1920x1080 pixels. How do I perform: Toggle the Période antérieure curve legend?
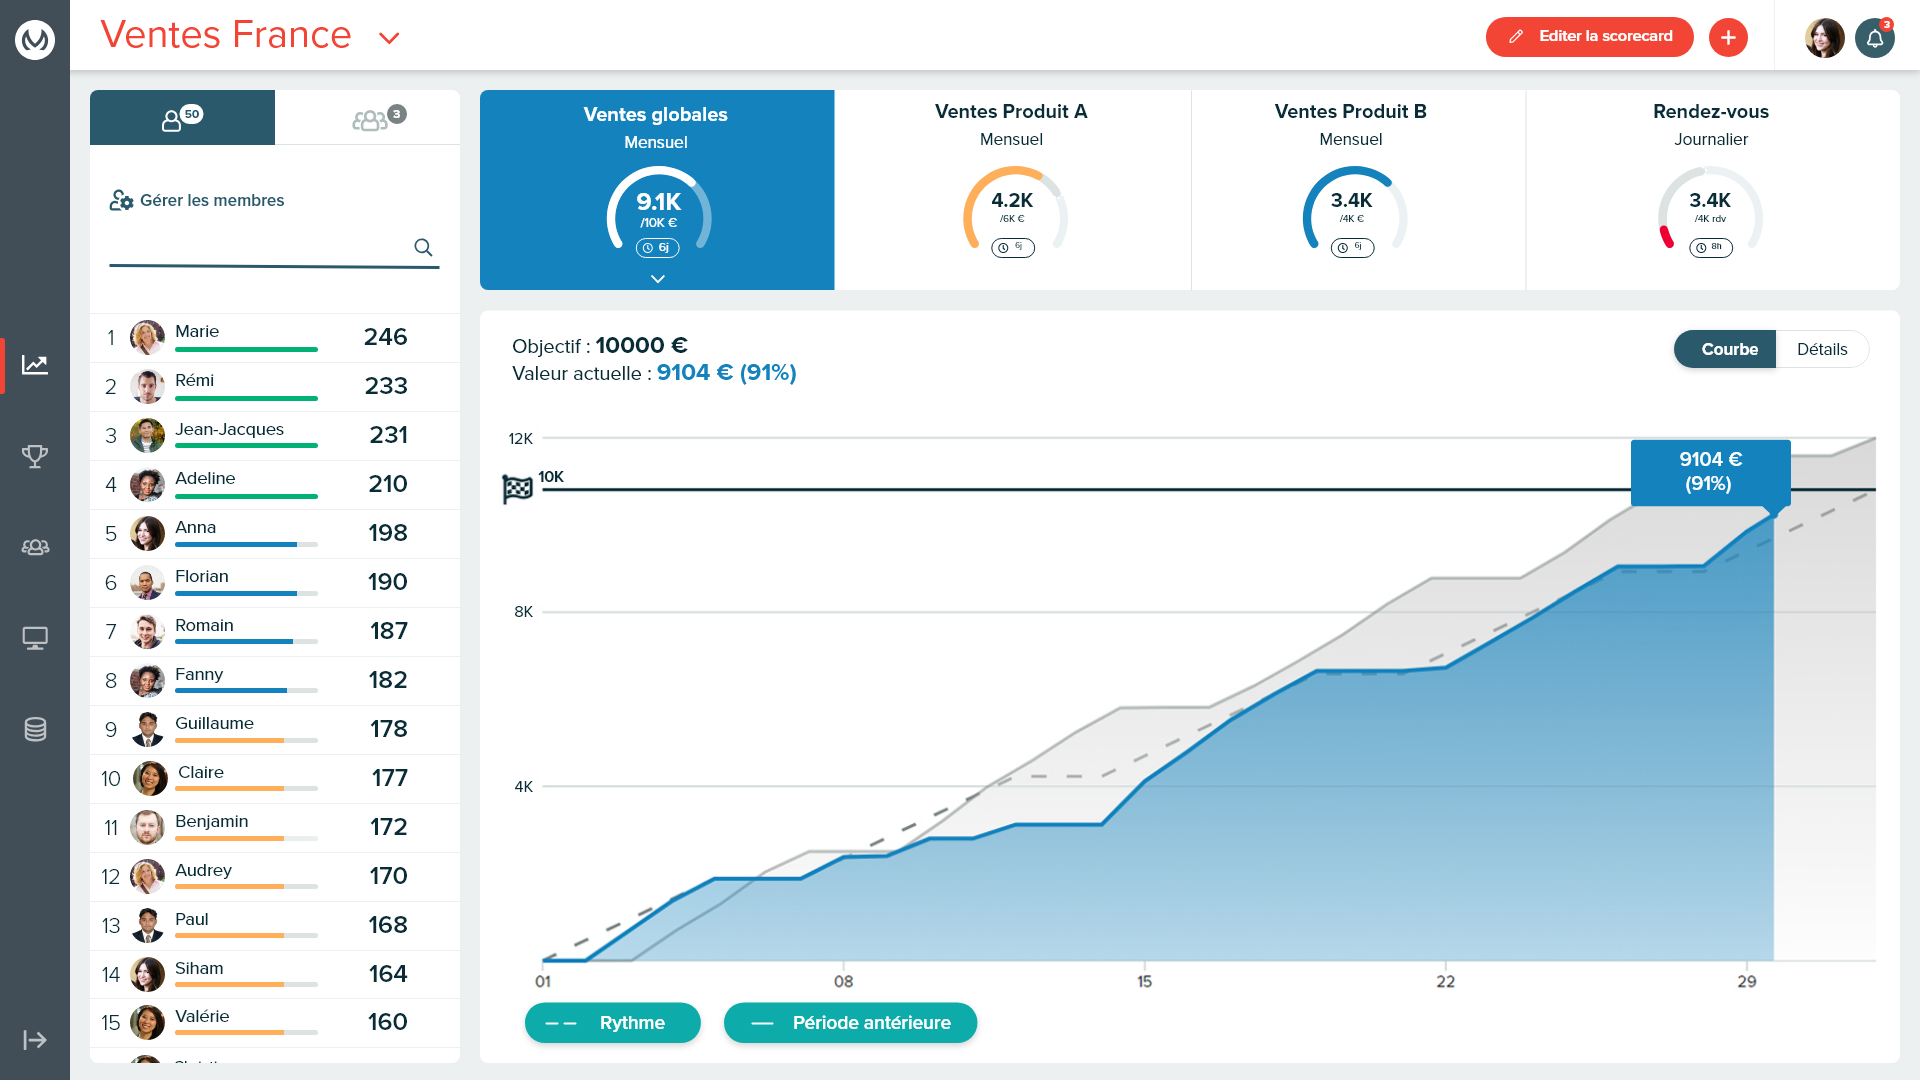click(x=850, y=1022)
